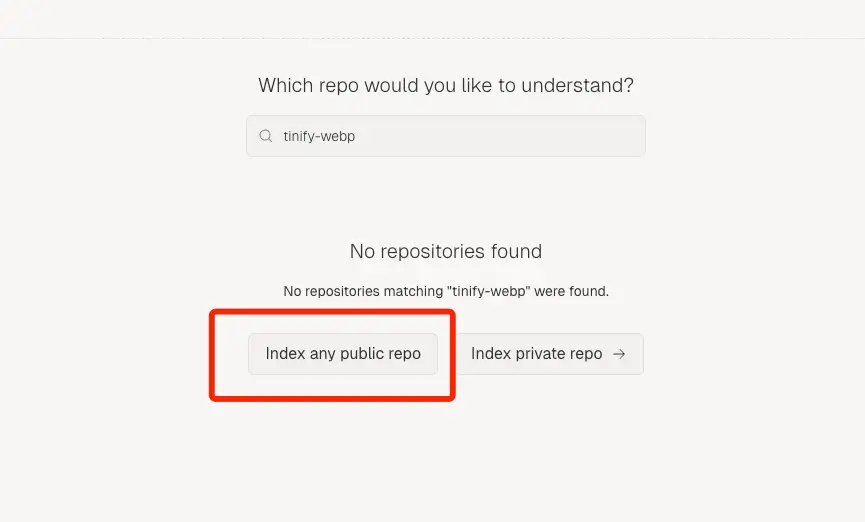Click the word "found" in No repositories found
This screenshot has width=865, height=522.
516,252
